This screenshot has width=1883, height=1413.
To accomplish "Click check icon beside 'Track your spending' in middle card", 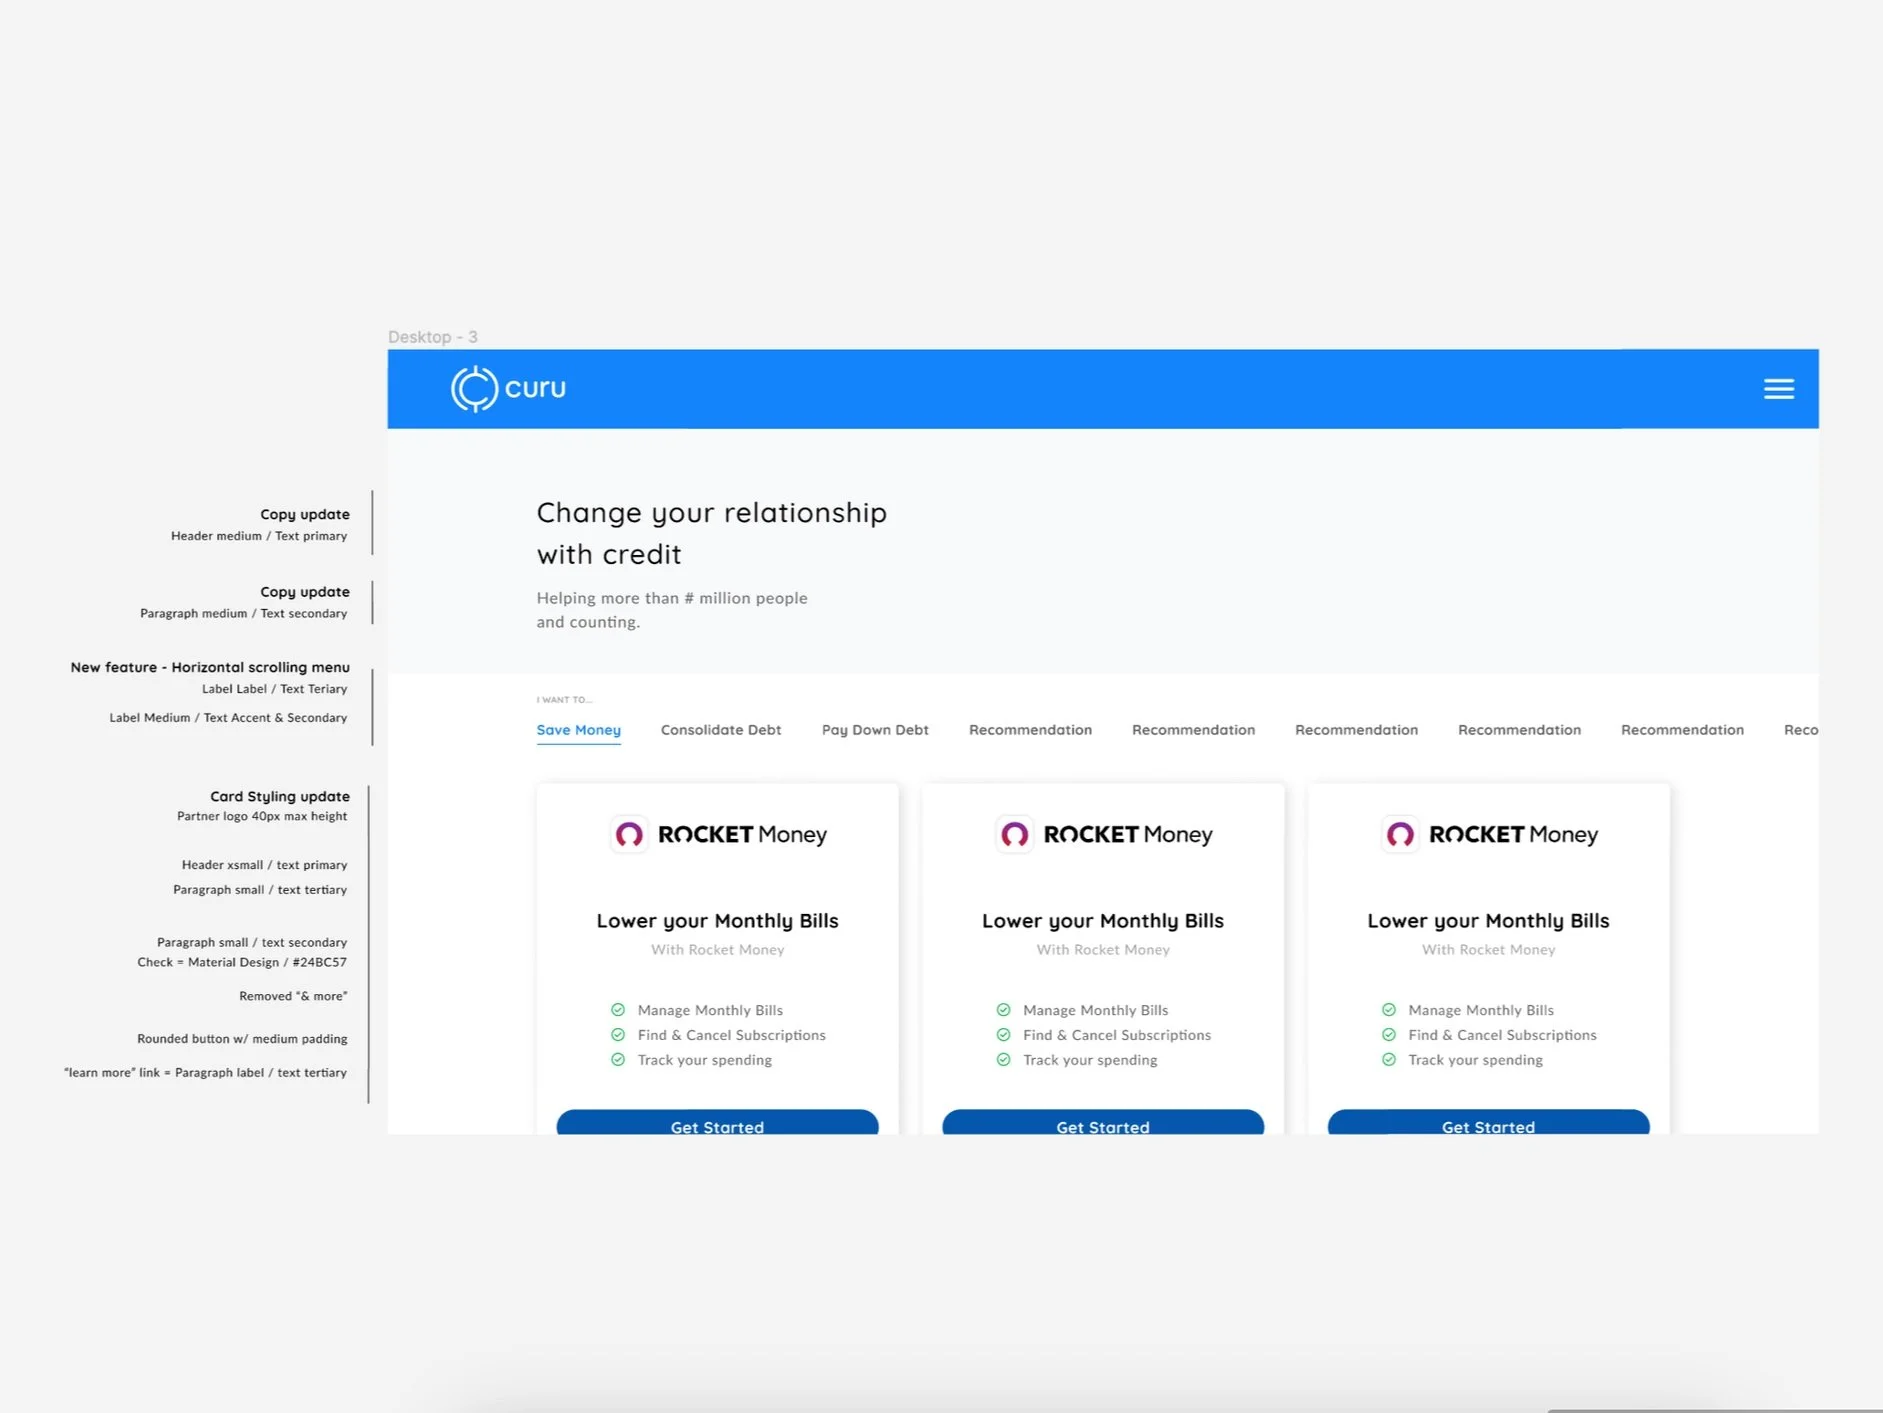I will point(1003,1060).
